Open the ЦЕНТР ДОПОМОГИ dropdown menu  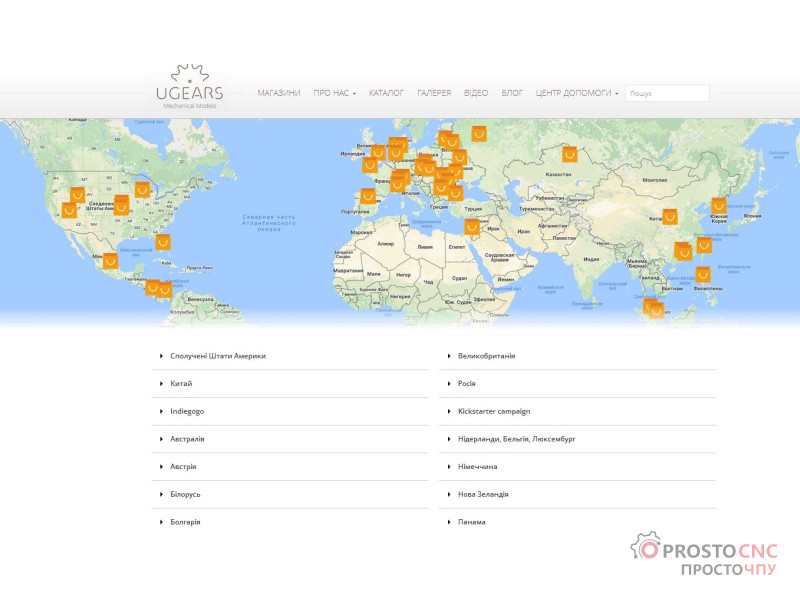point(576,93)
